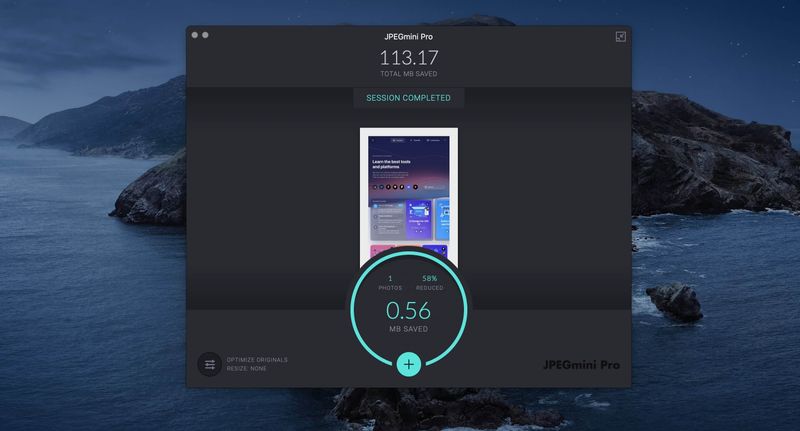Click the JPEGmini Pro window title

click(409, 37)
